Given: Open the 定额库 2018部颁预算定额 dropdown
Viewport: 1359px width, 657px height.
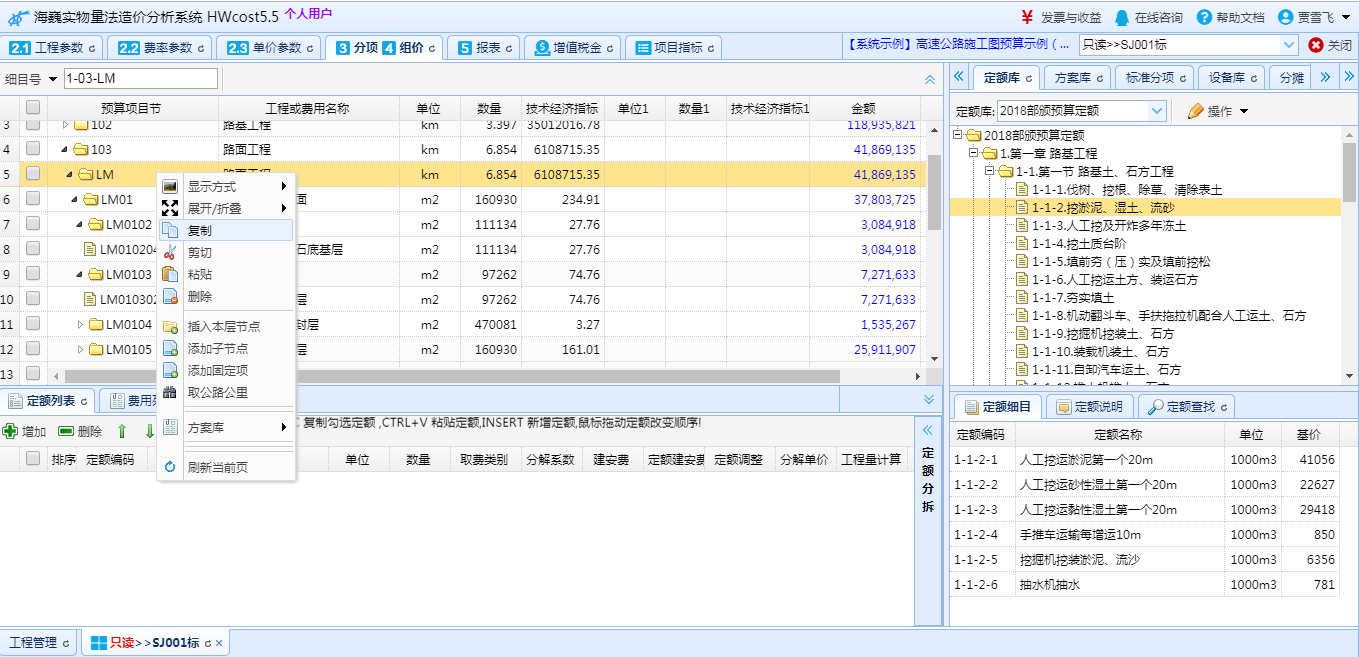Looking at the screenshot, I should tap(1157, 111).
